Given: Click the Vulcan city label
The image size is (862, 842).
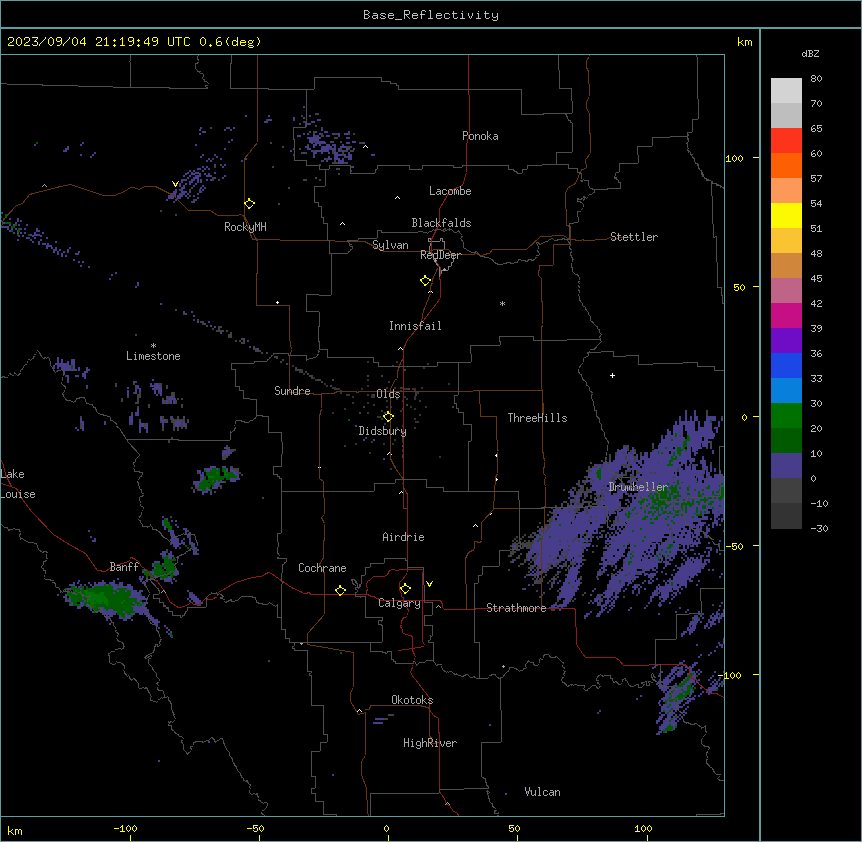Looking at the screenshot, I should 542,792.
